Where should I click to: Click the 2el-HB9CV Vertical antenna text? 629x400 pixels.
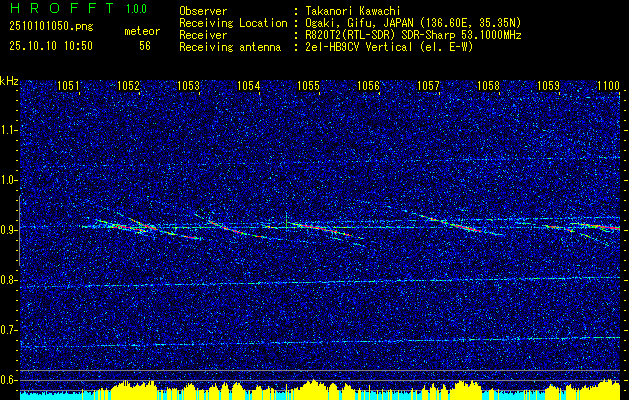(390, 47)
